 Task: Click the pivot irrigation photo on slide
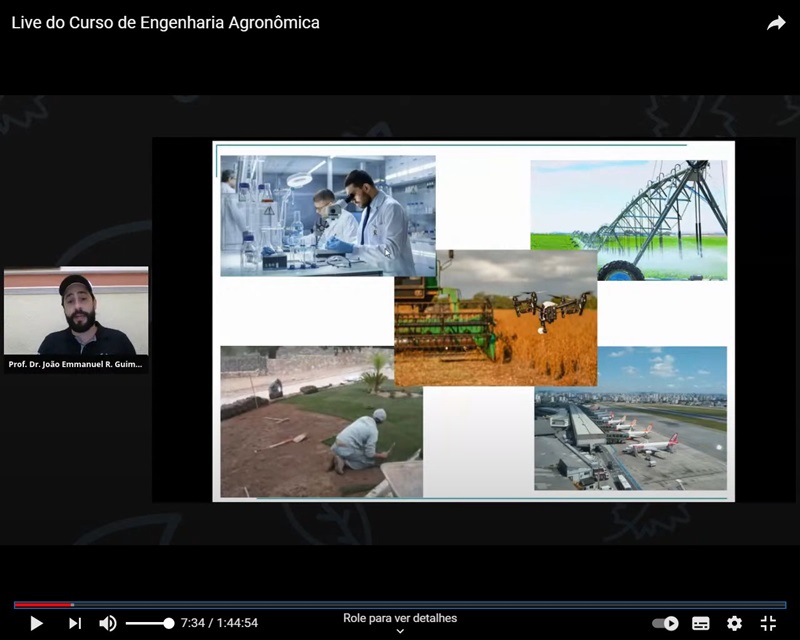(x=629, y=220)
